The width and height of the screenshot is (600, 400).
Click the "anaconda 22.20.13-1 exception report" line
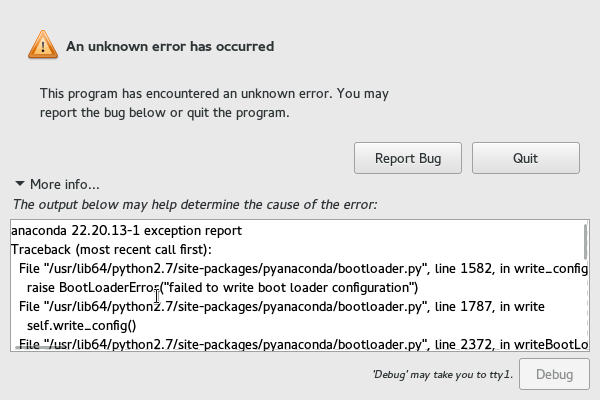[126, 231]
